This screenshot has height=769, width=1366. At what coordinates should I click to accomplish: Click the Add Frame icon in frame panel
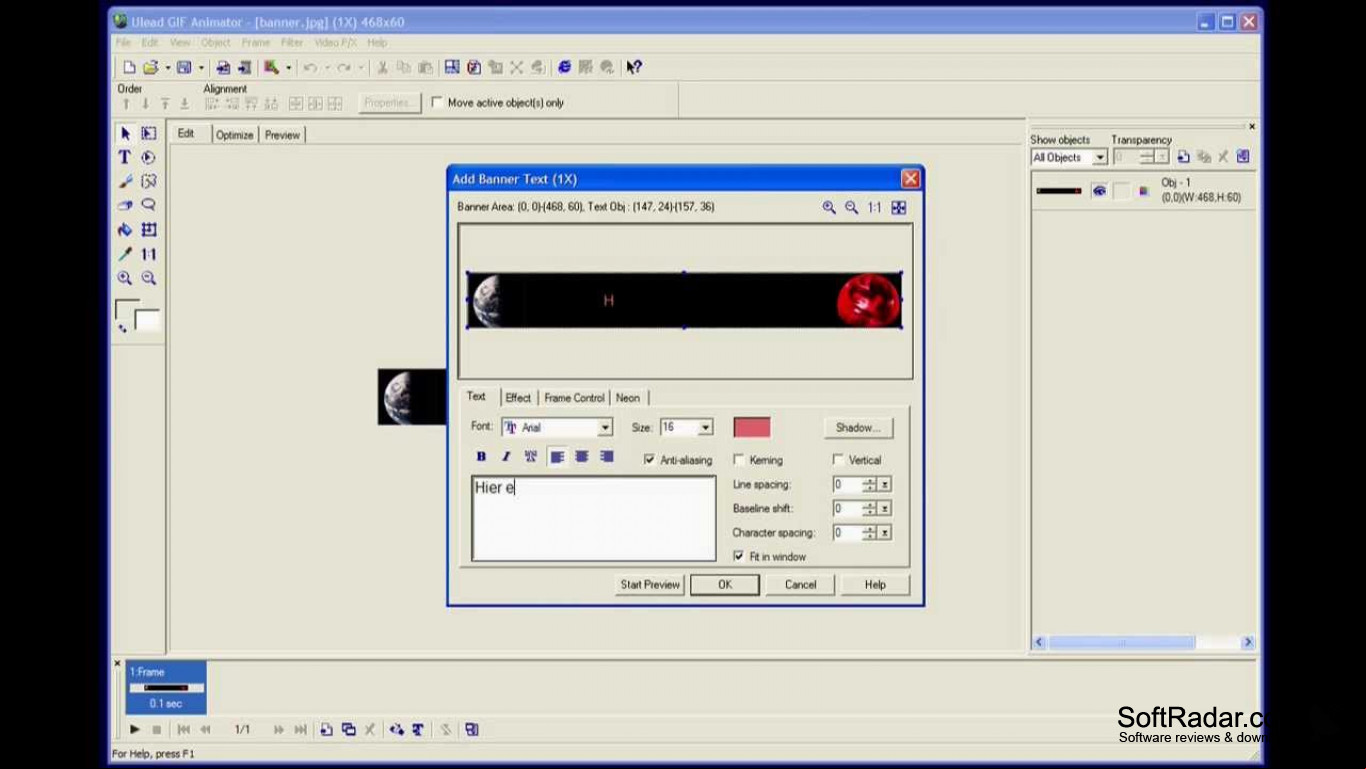pyautogui.click(x=326, y=730)
